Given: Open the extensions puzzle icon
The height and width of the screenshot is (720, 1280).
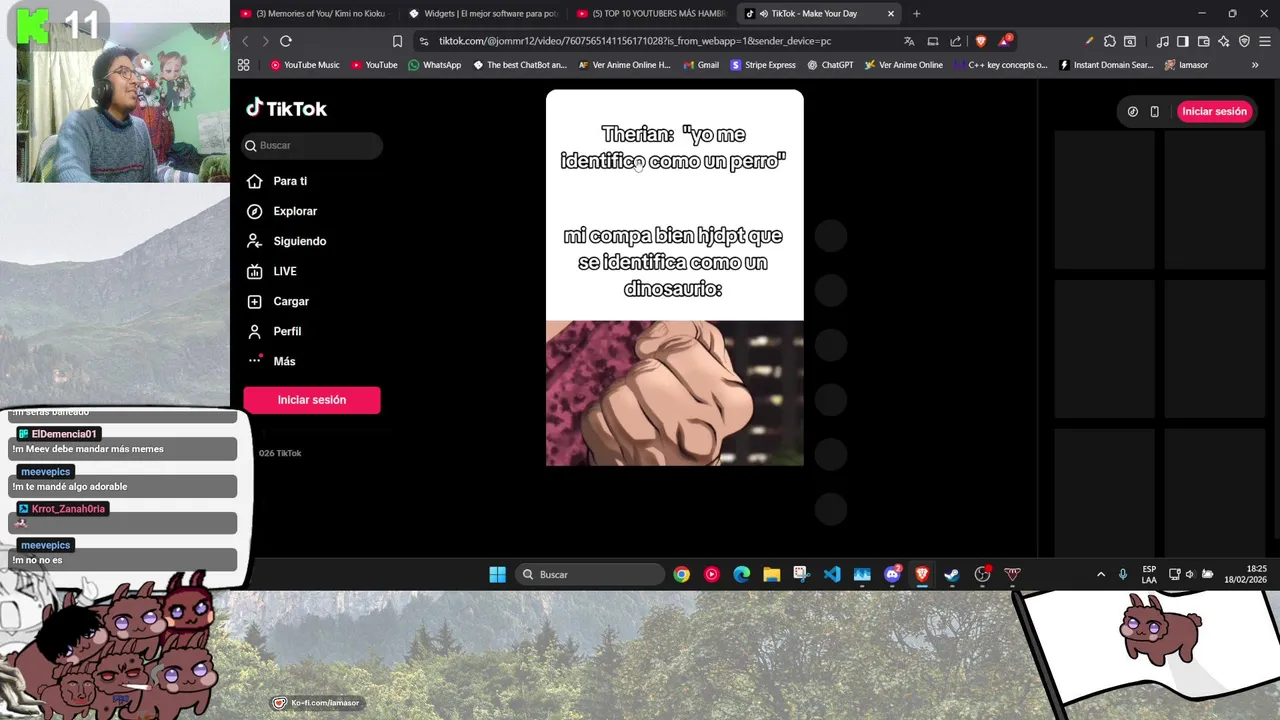Looking at the screenshot, I should (1110, 41).
